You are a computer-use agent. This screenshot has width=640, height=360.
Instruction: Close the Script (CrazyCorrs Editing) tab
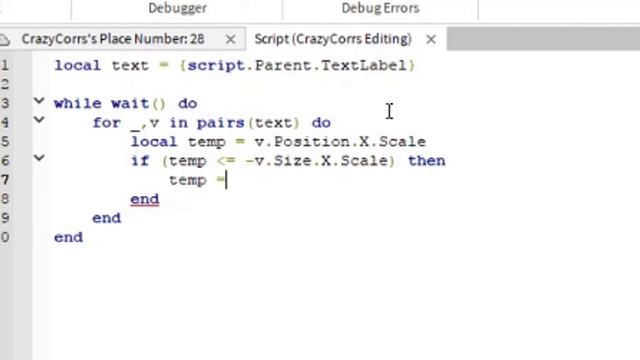[431, 40]
